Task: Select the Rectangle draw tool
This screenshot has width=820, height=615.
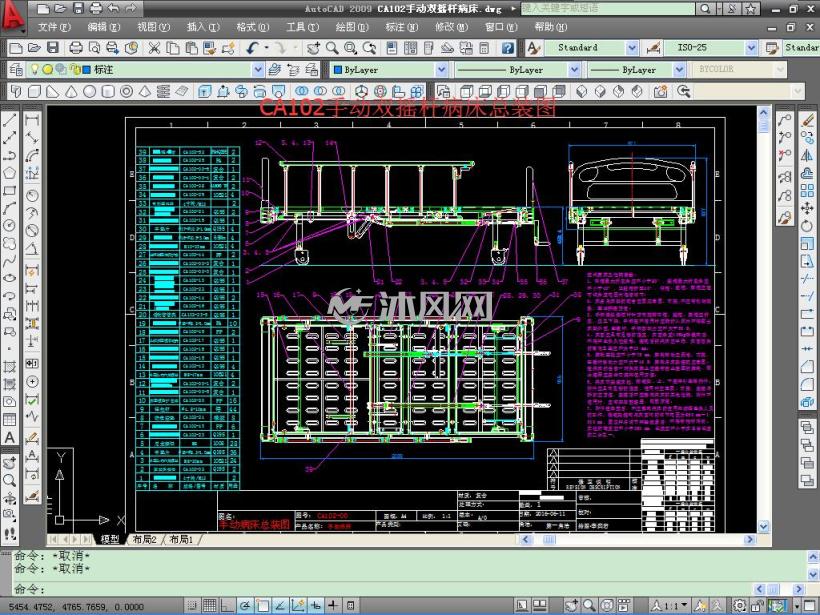Action: click(x=9, y=190)
